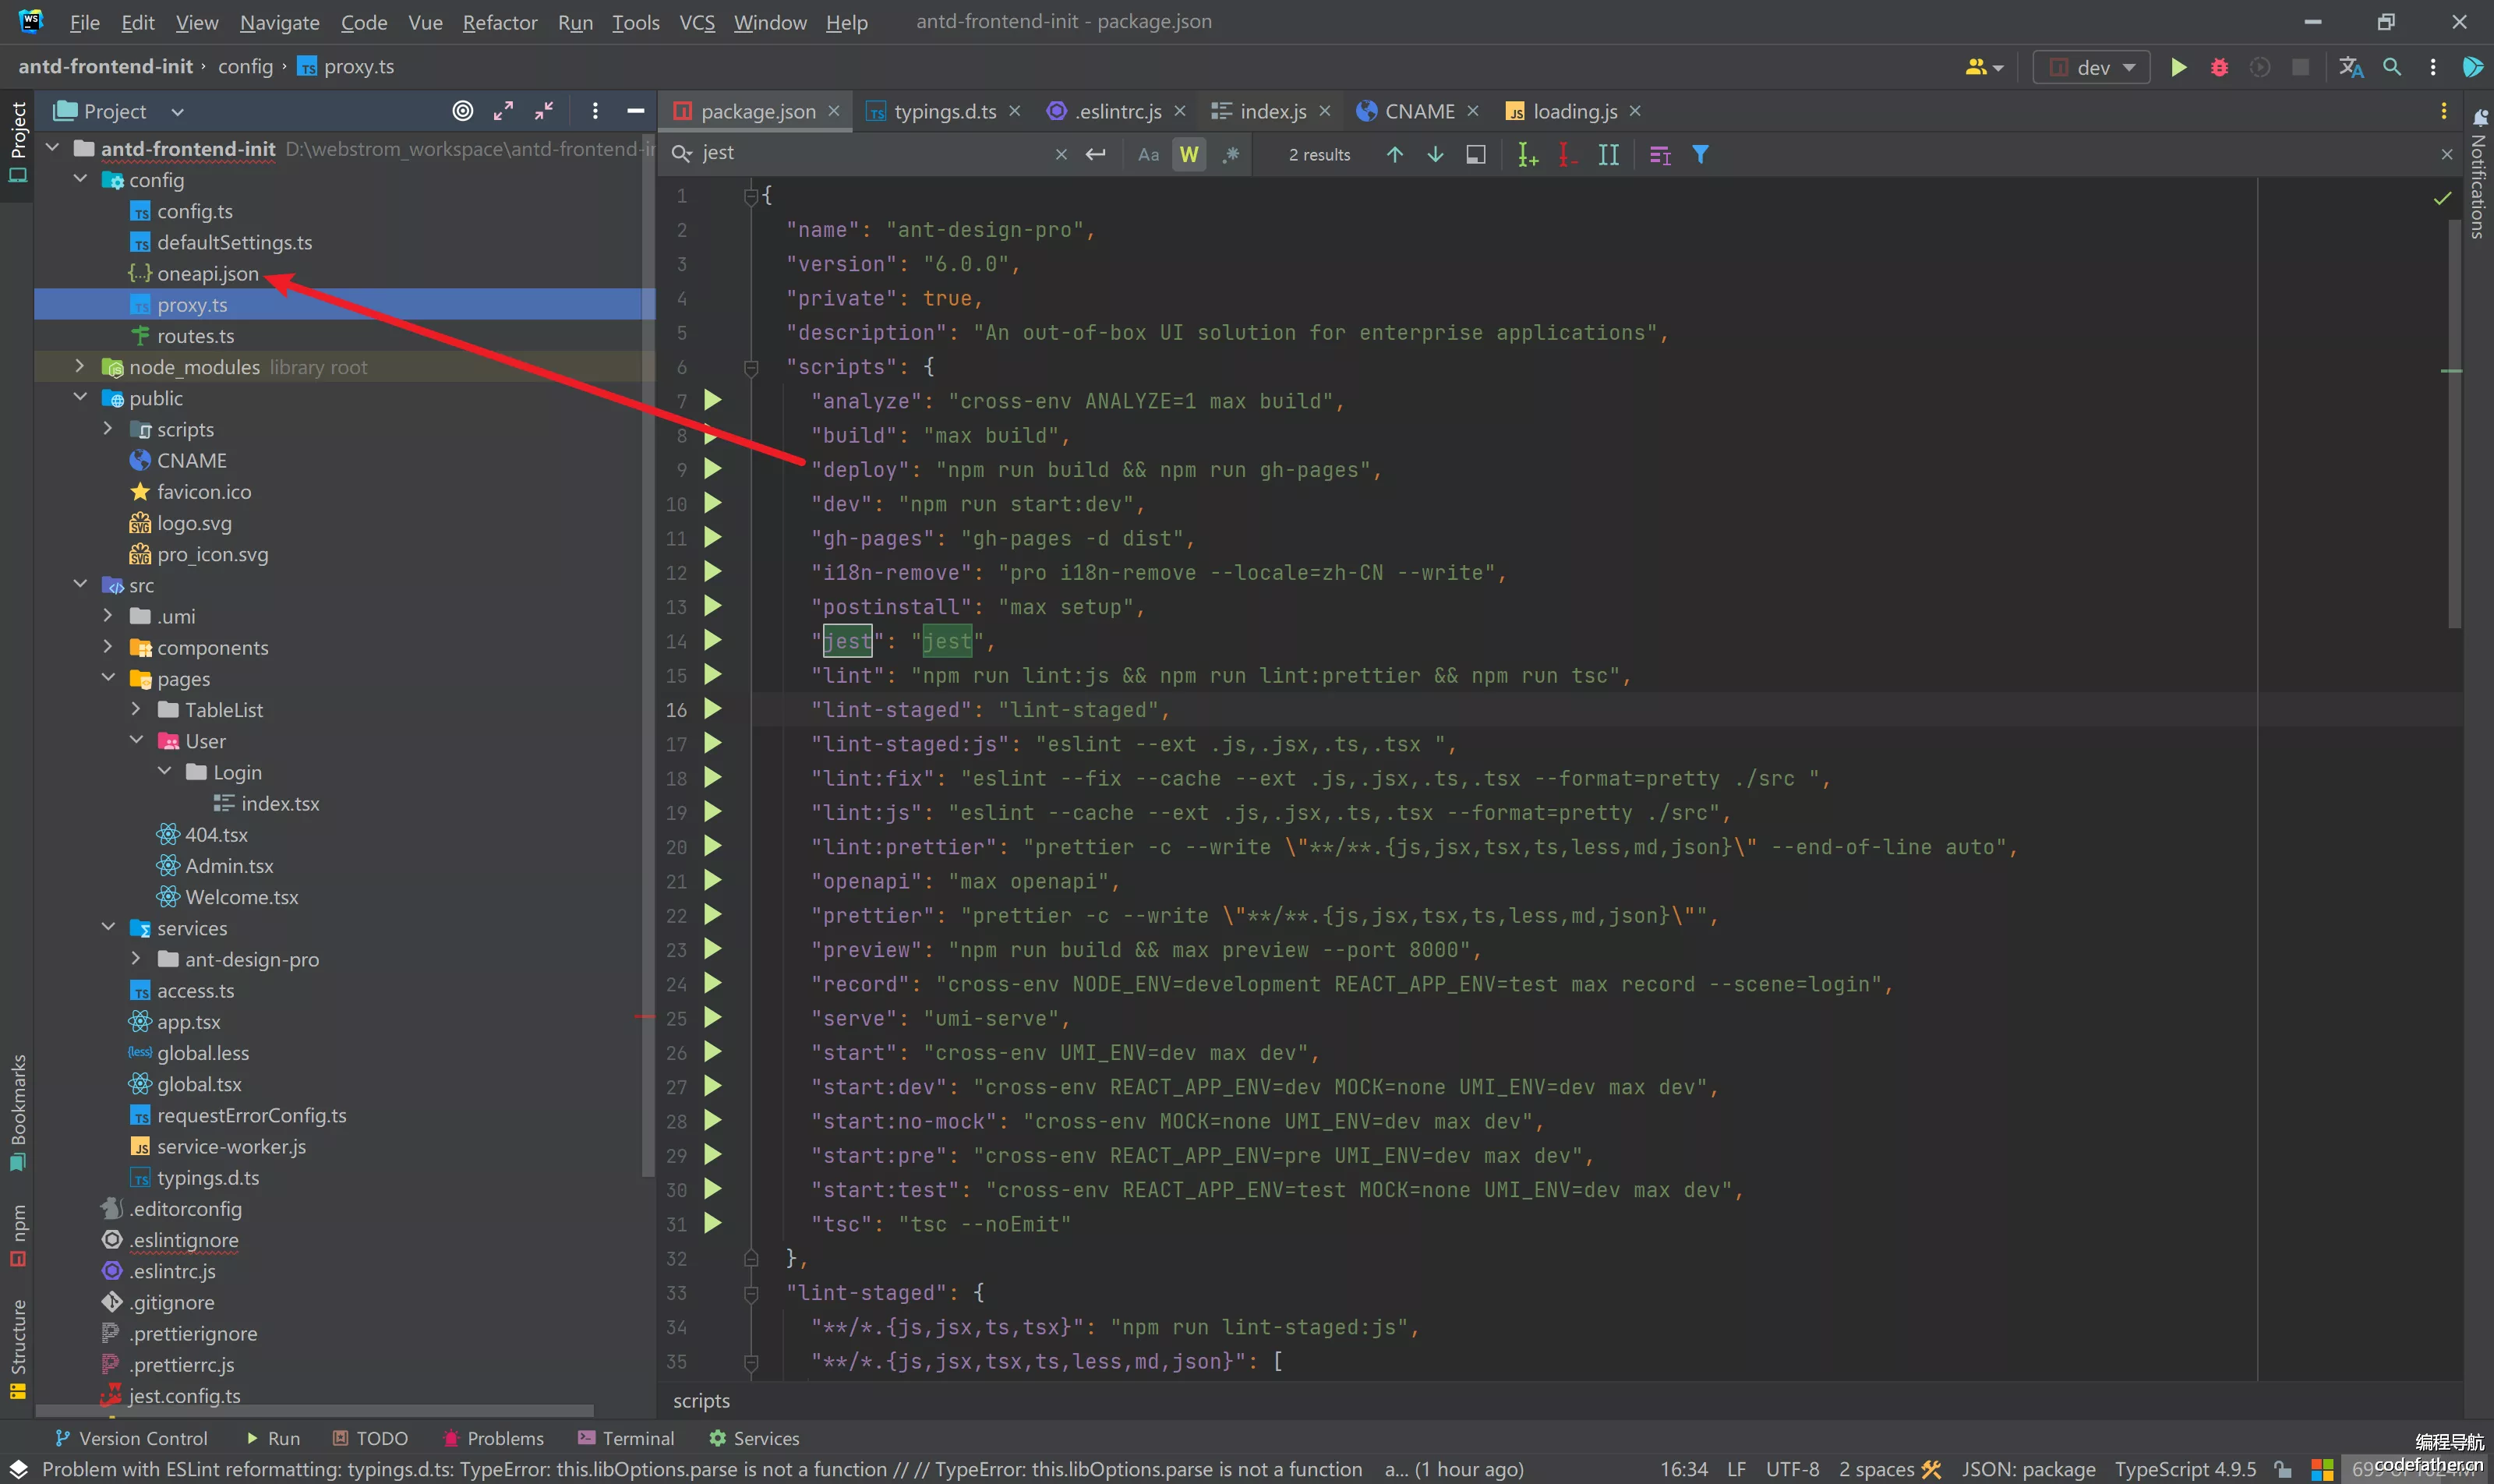Click Unselect Occurrence icon in search bar
The image size is (2494, 1484).
(x=1567, y=154)
